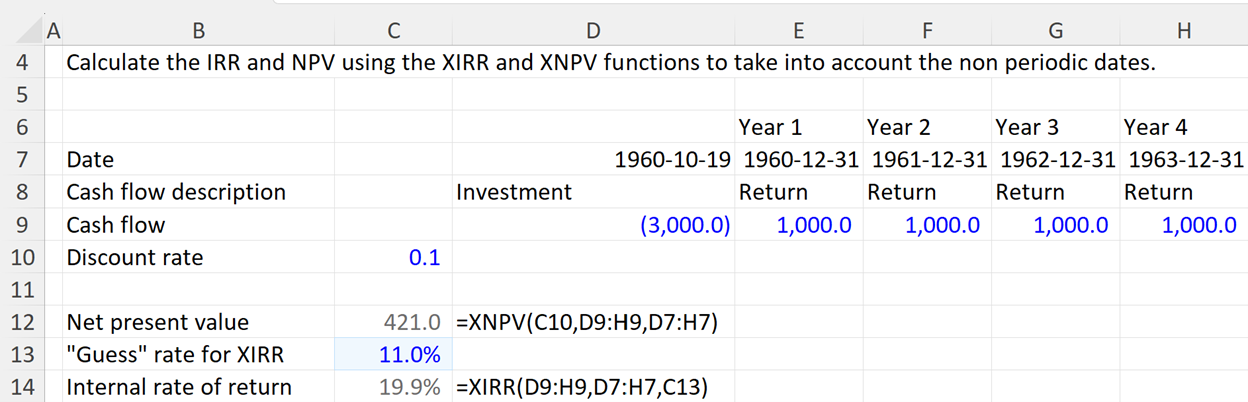Select the Year 1 heading cell
The image size is (1248, 402).
pos(798,127)
